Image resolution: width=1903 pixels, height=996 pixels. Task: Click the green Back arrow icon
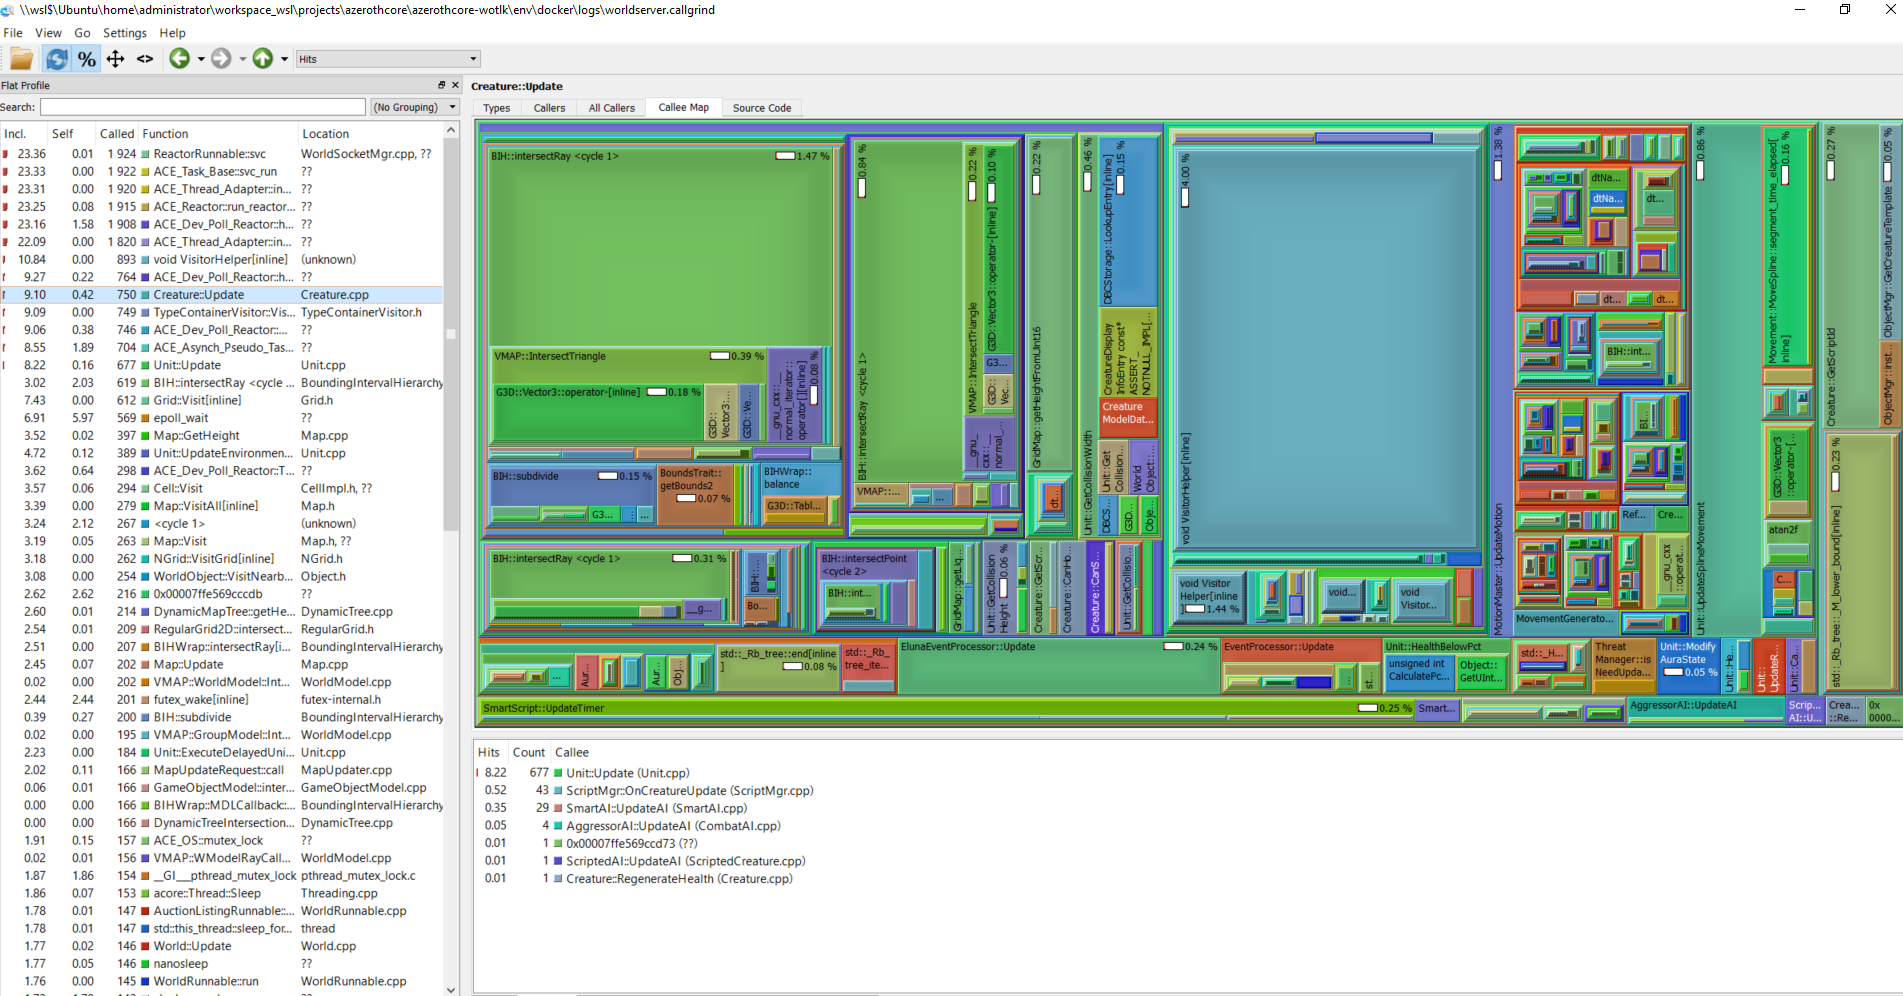pyautogui.click(x=179, y=59)
